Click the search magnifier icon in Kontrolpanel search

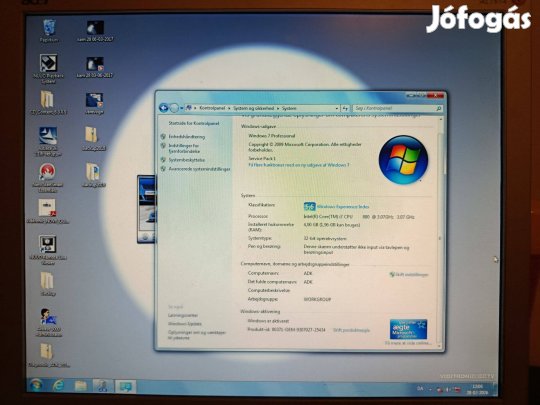(x=438, y=108)
